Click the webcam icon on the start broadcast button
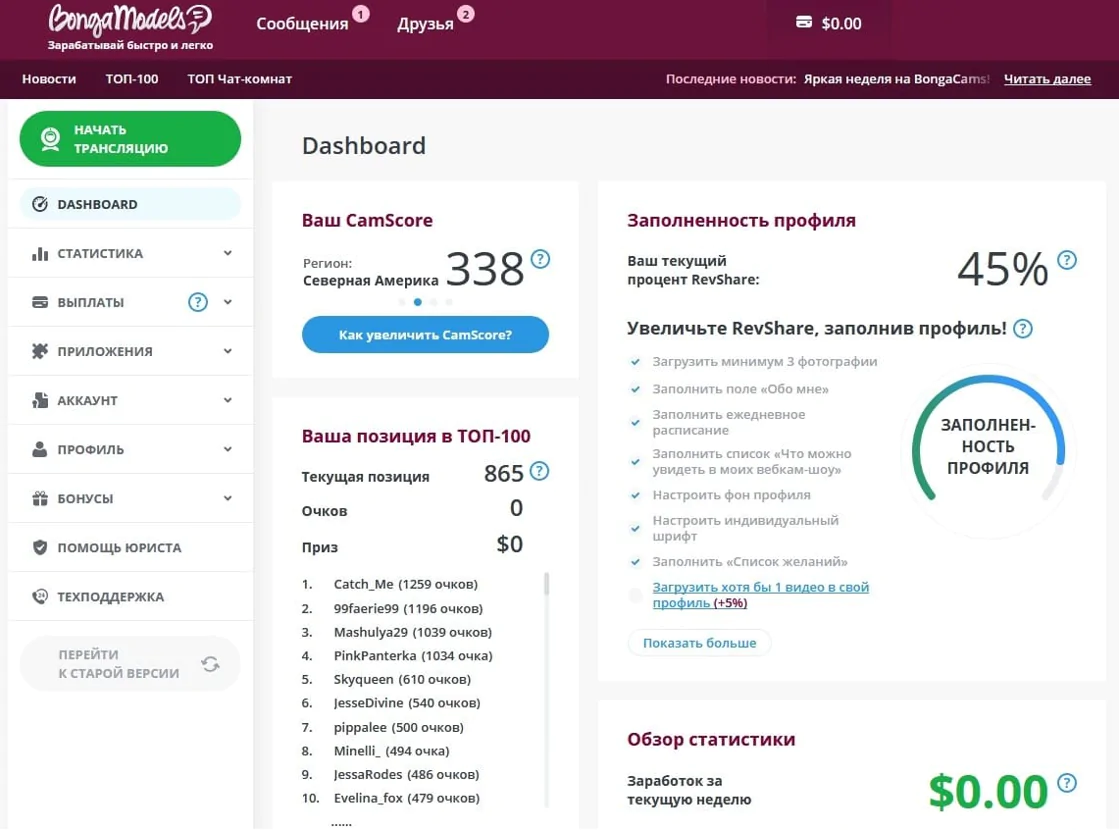Viewport: 1119px width, 830px height. 50,138
